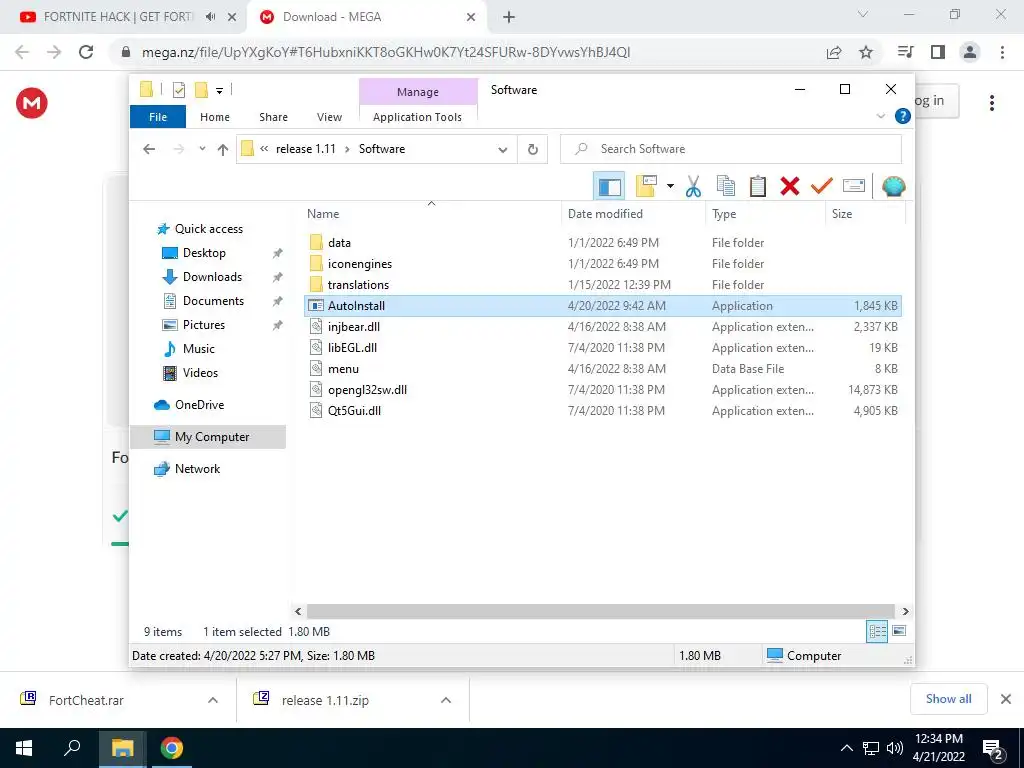Open taskbar search magnifier
The height and width of the screenshot is (768, 1024).
coord(72,748)
